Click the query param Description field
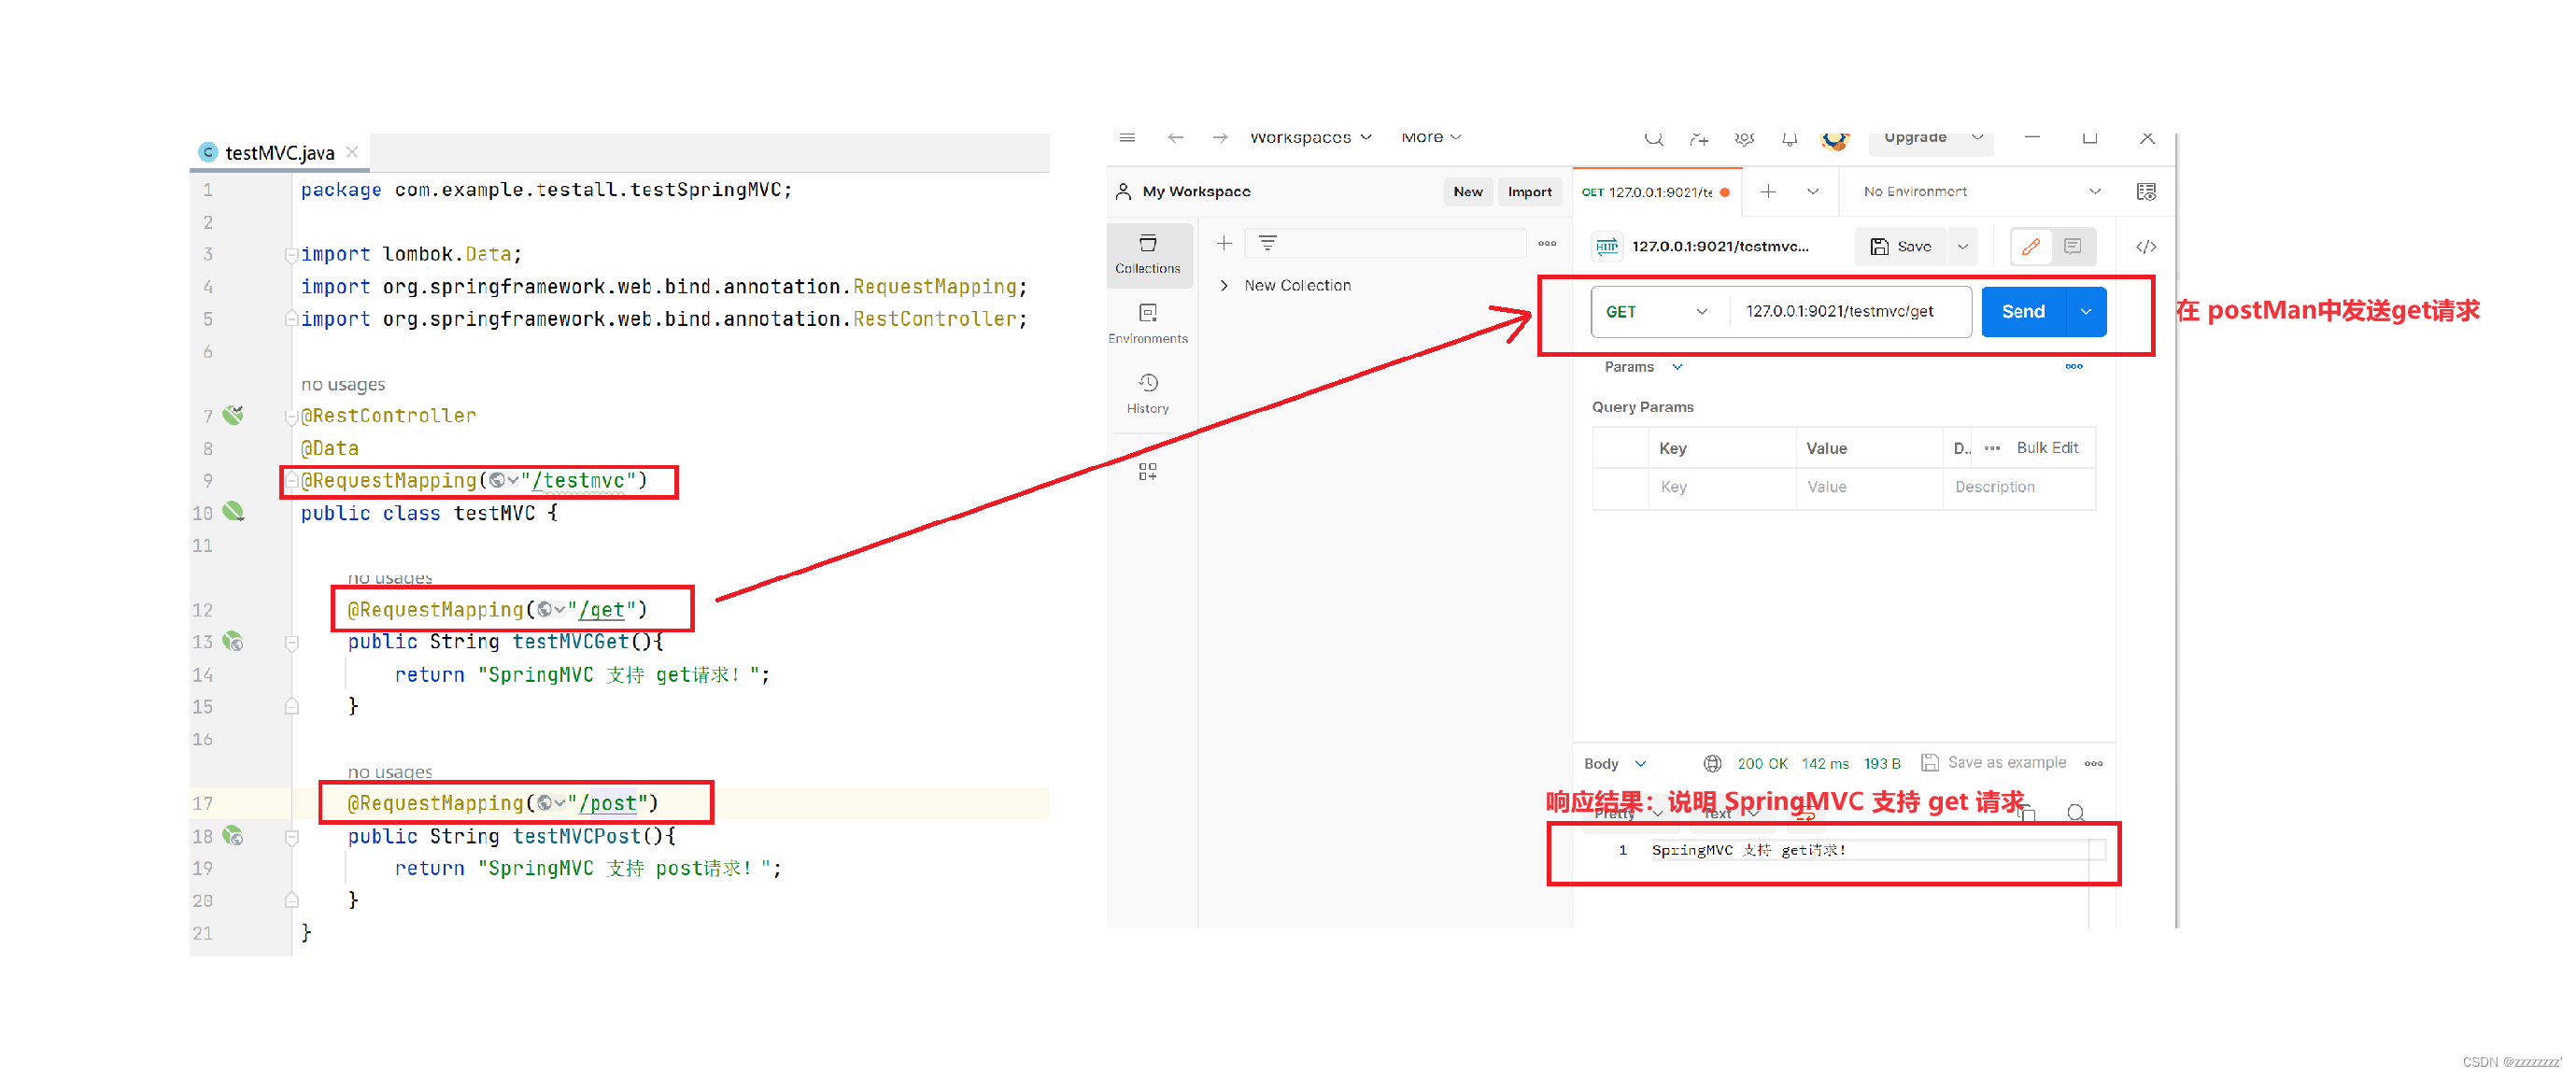This screenshot has width=2576, height=1076. (x=2018, y=487)
